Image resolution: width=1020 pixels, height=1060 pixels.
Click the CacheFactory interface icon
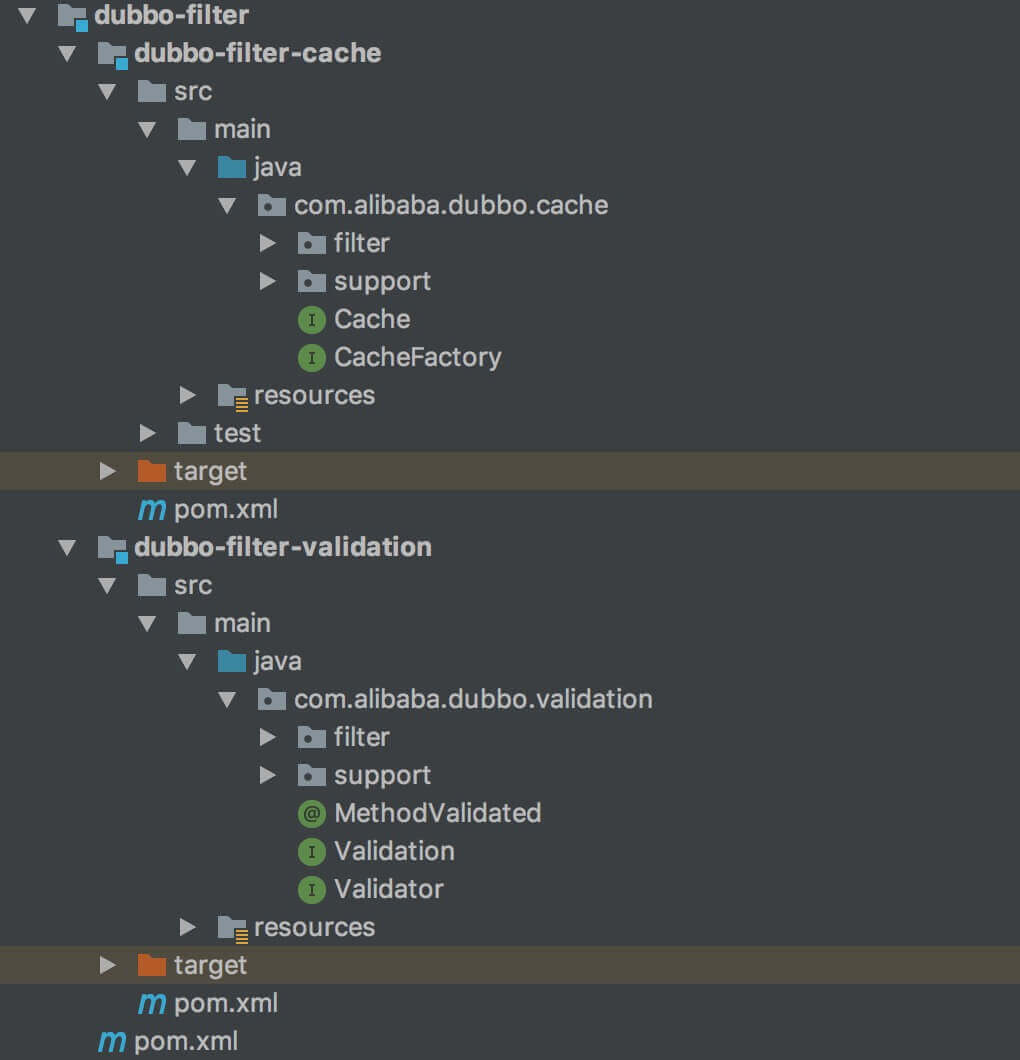[312, 358]
